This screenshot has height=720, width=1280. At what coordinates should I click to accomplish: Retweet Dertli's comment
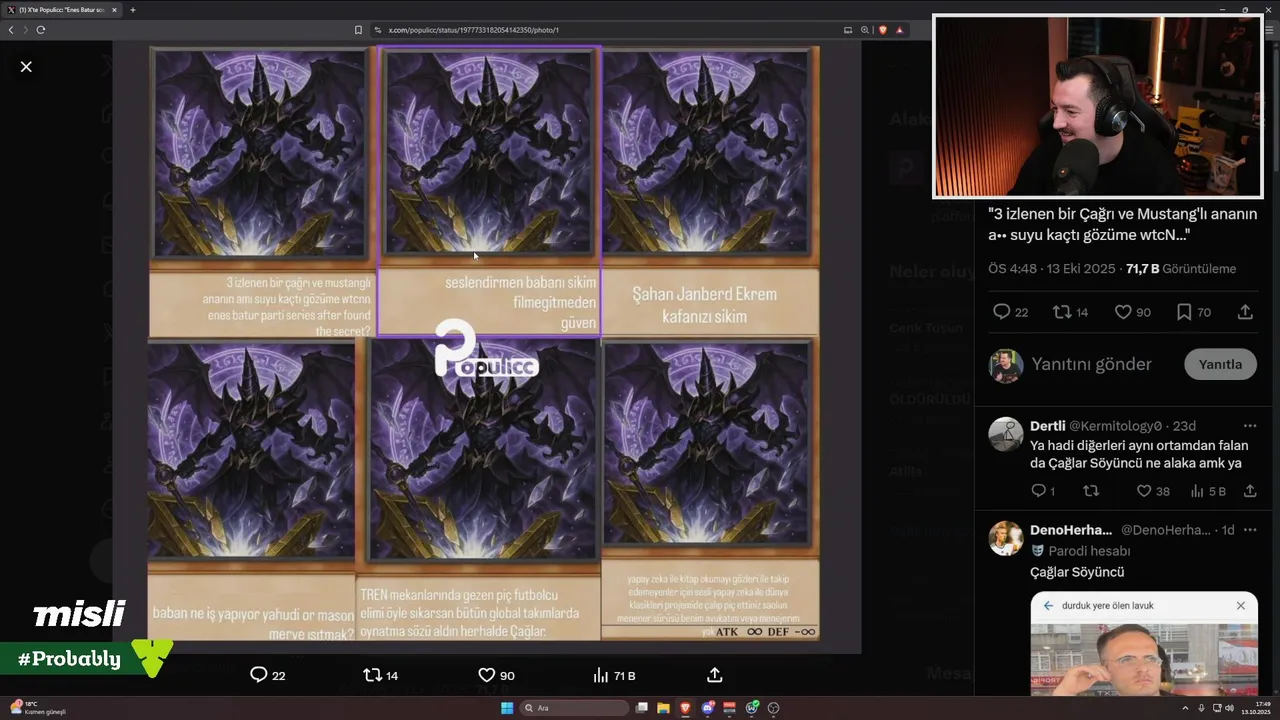(1091, 491)
